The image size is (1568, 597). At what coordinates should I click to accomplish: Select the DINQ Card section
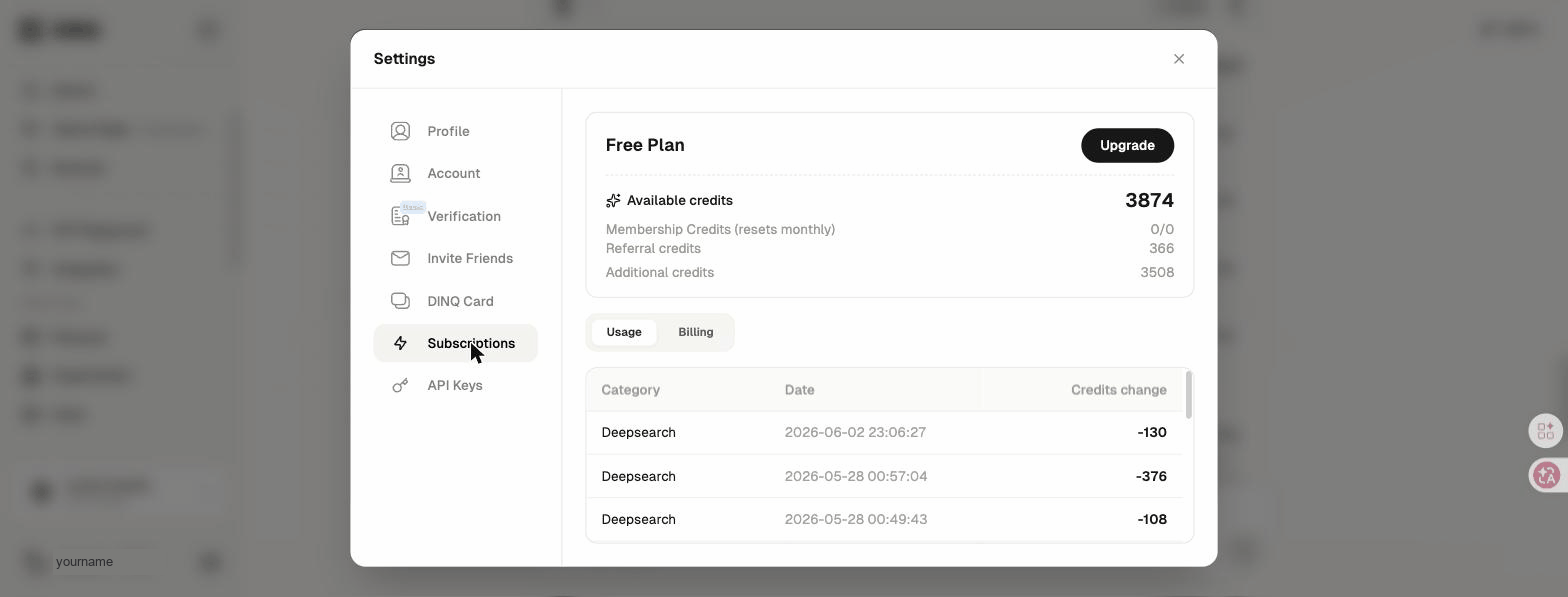tap(455, 301)
